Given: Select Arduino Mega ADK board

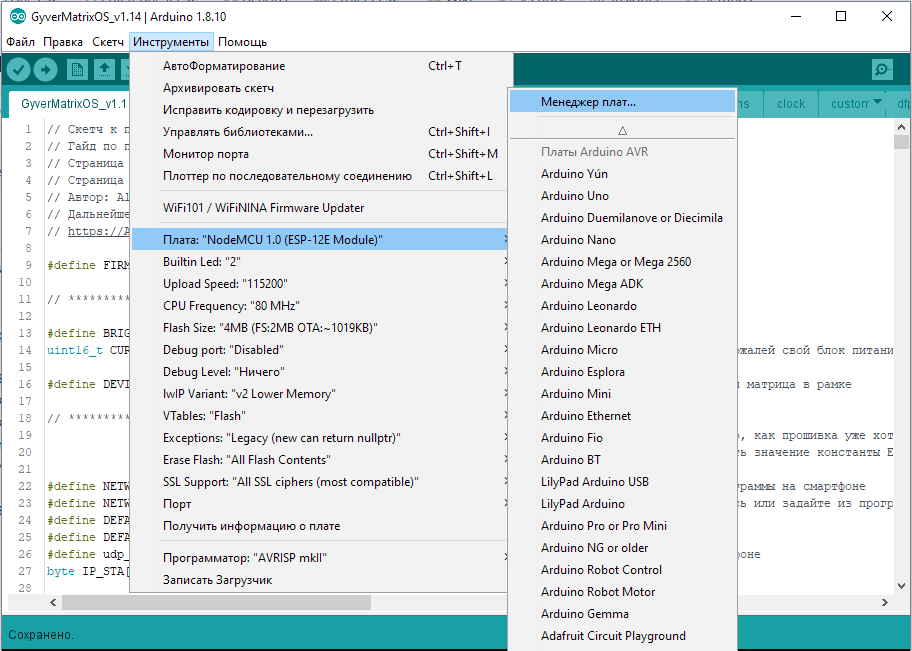Looking at the screenshot, I should tap(622, 284).
